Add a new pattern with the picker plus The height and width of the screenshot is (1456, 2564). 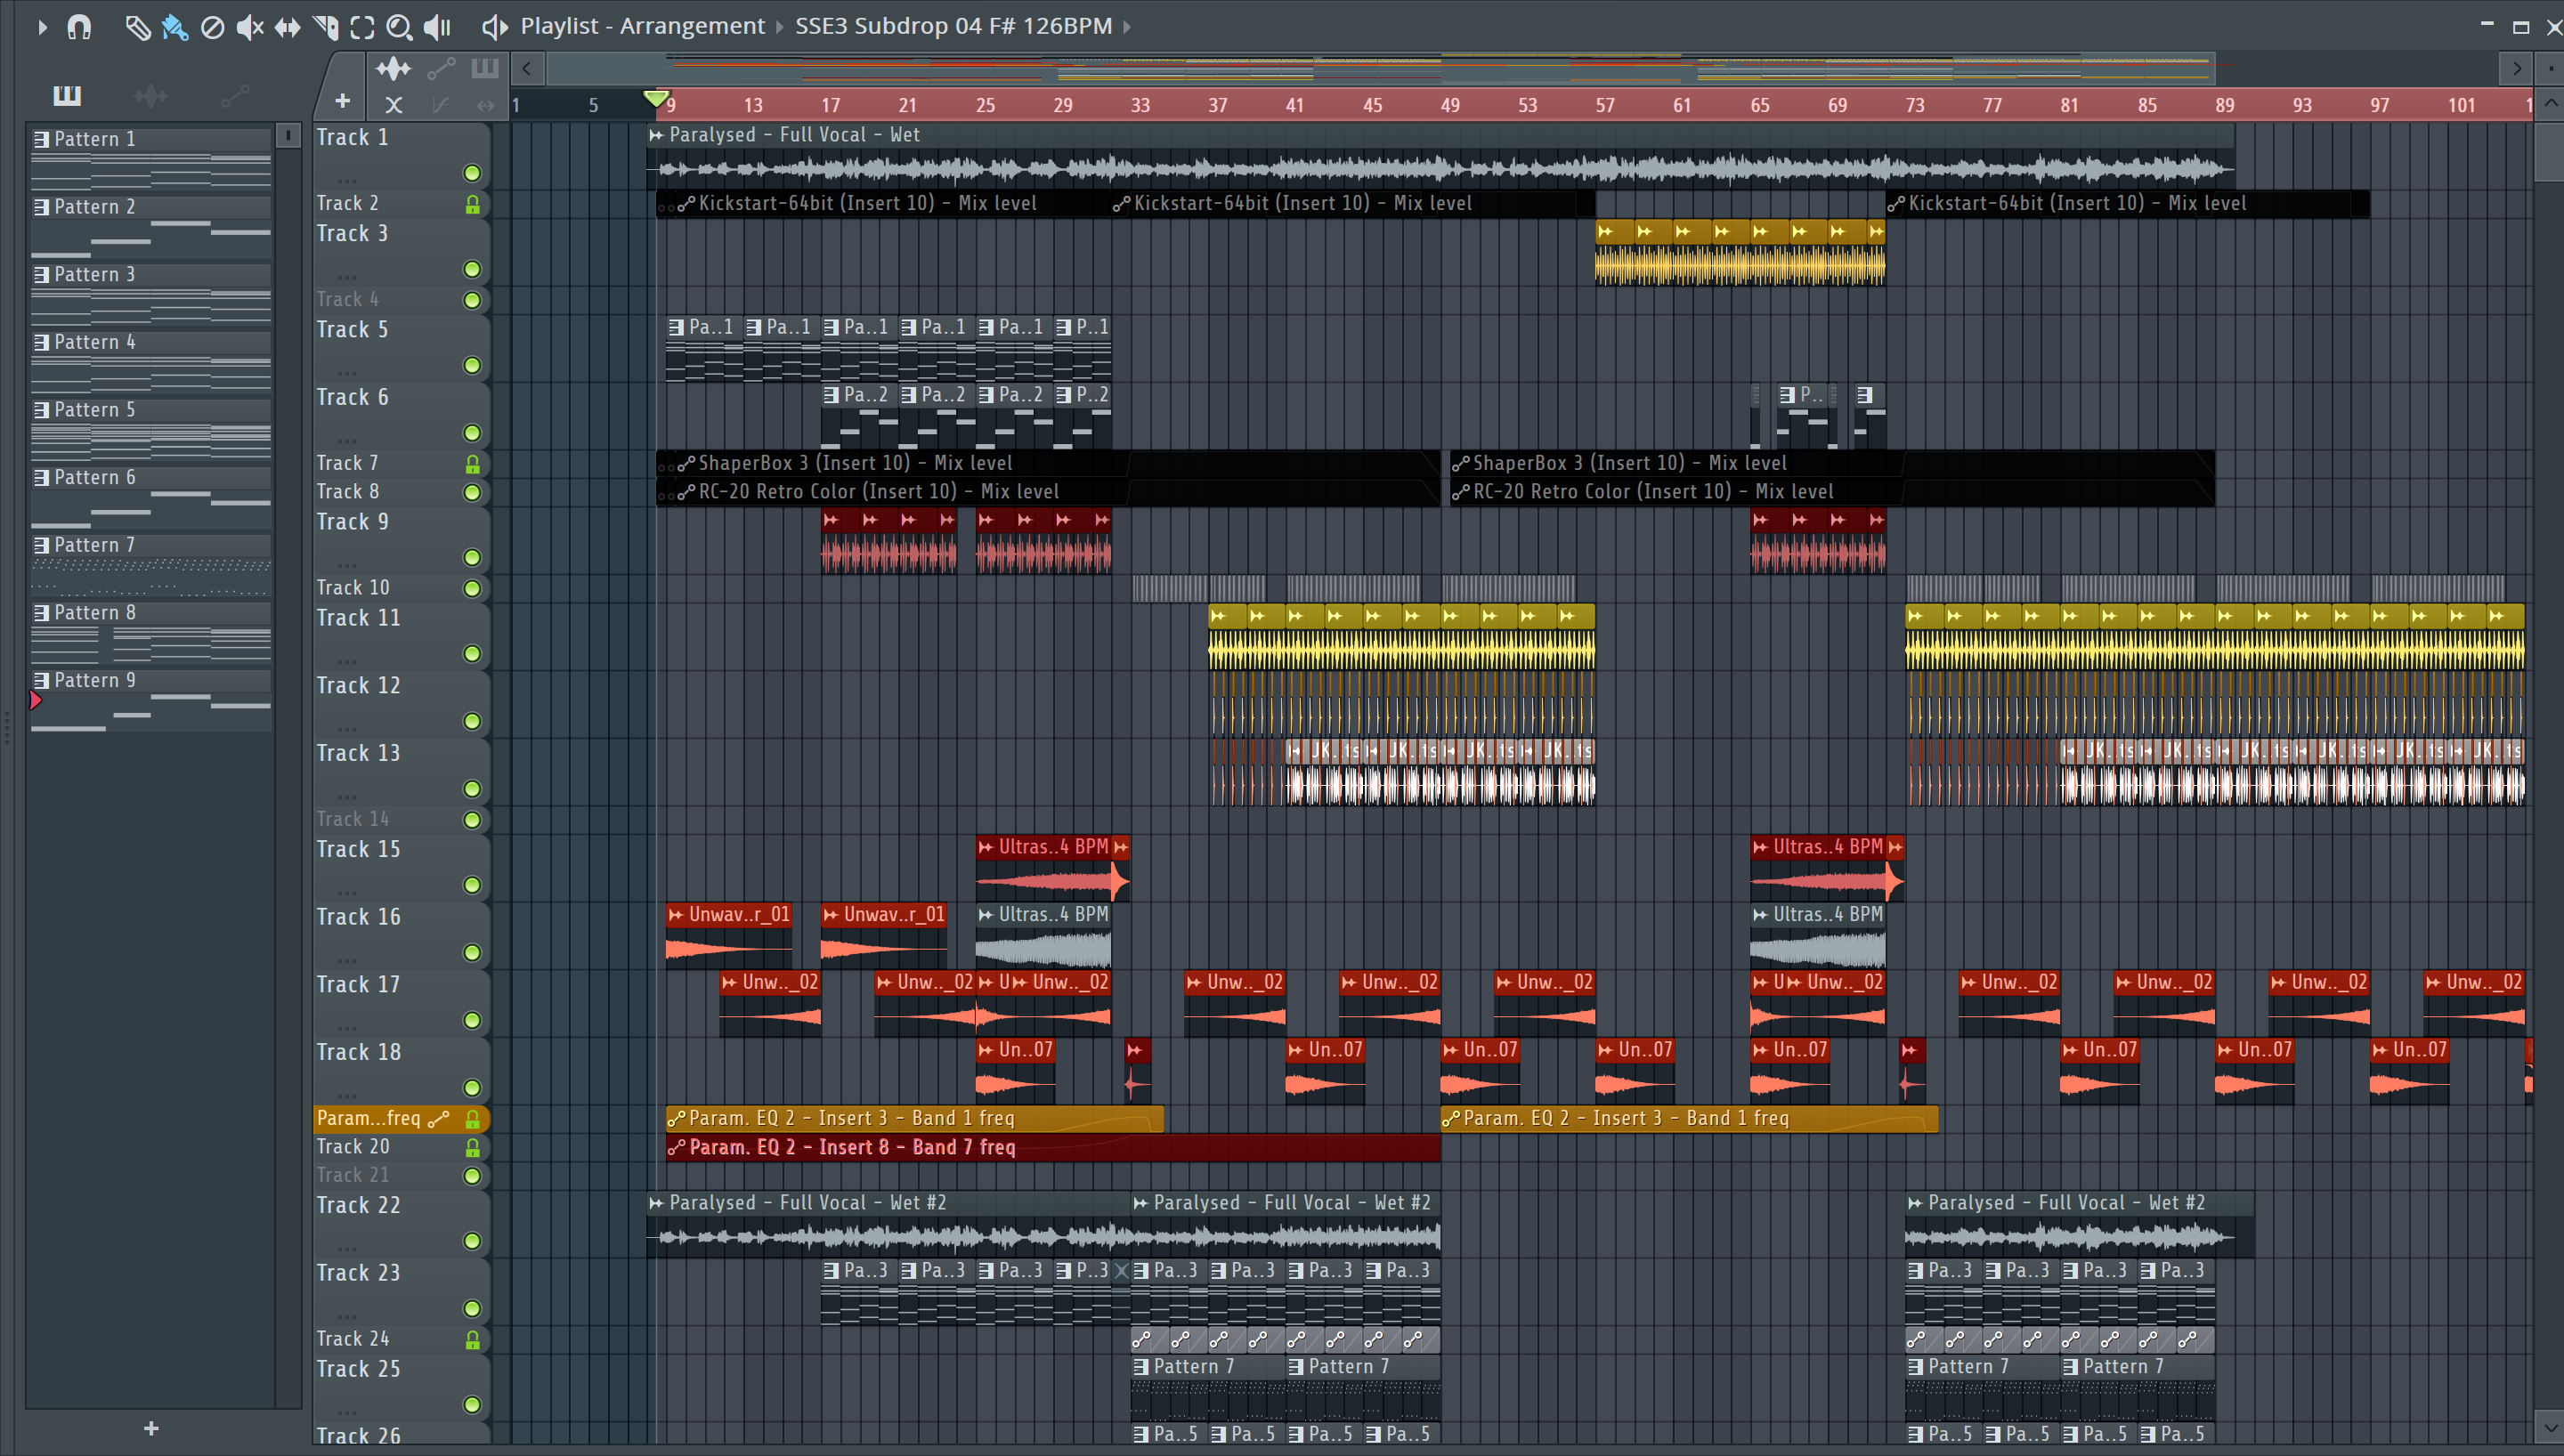click(151, 1428)
